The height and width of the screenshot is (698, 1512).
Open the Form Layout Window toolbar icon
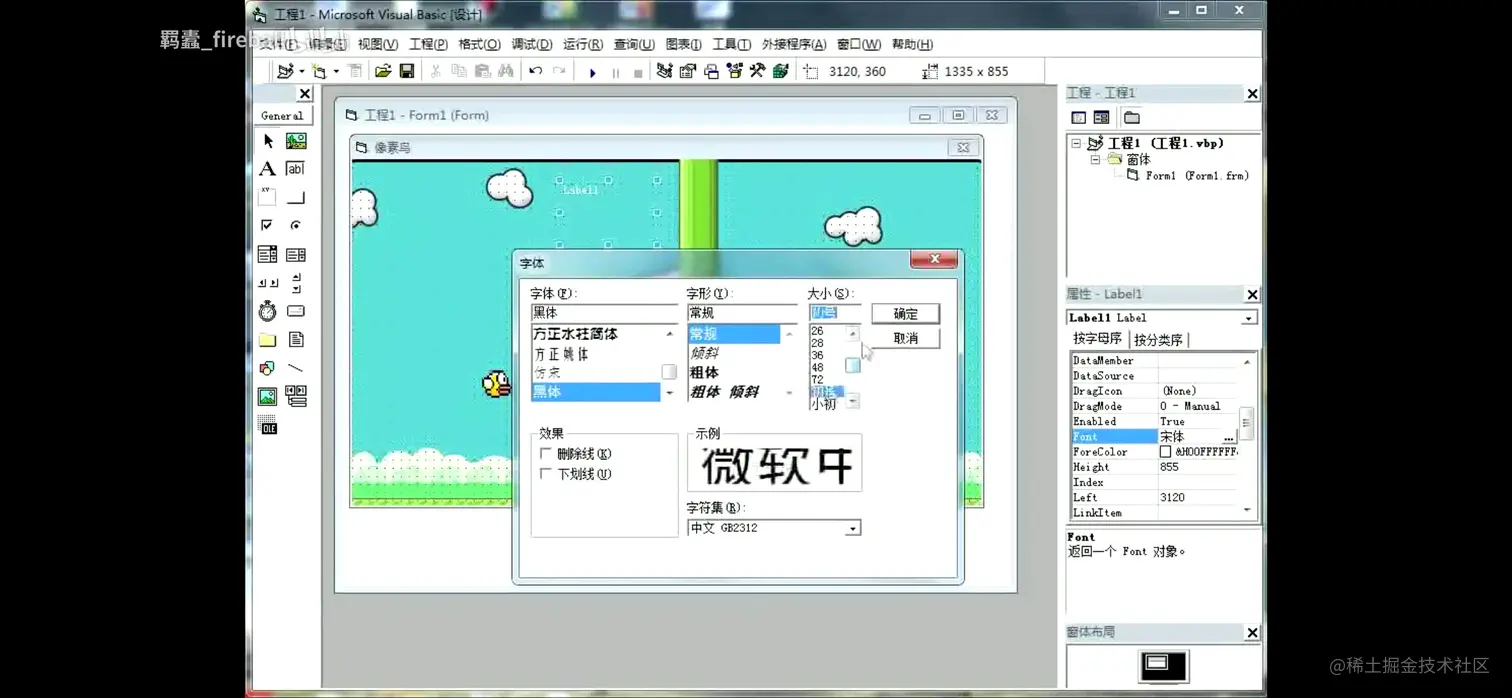711,71
